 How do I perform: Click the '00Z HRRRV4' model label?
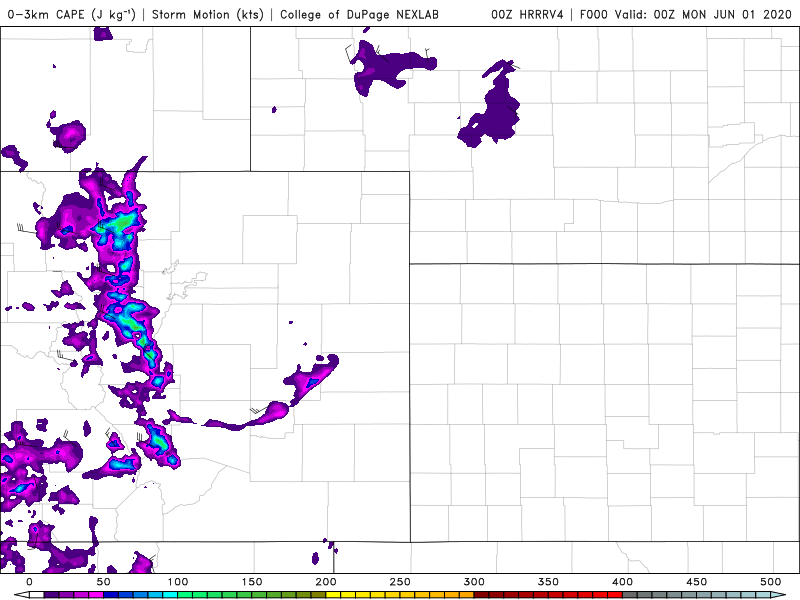tap(527, 14)
